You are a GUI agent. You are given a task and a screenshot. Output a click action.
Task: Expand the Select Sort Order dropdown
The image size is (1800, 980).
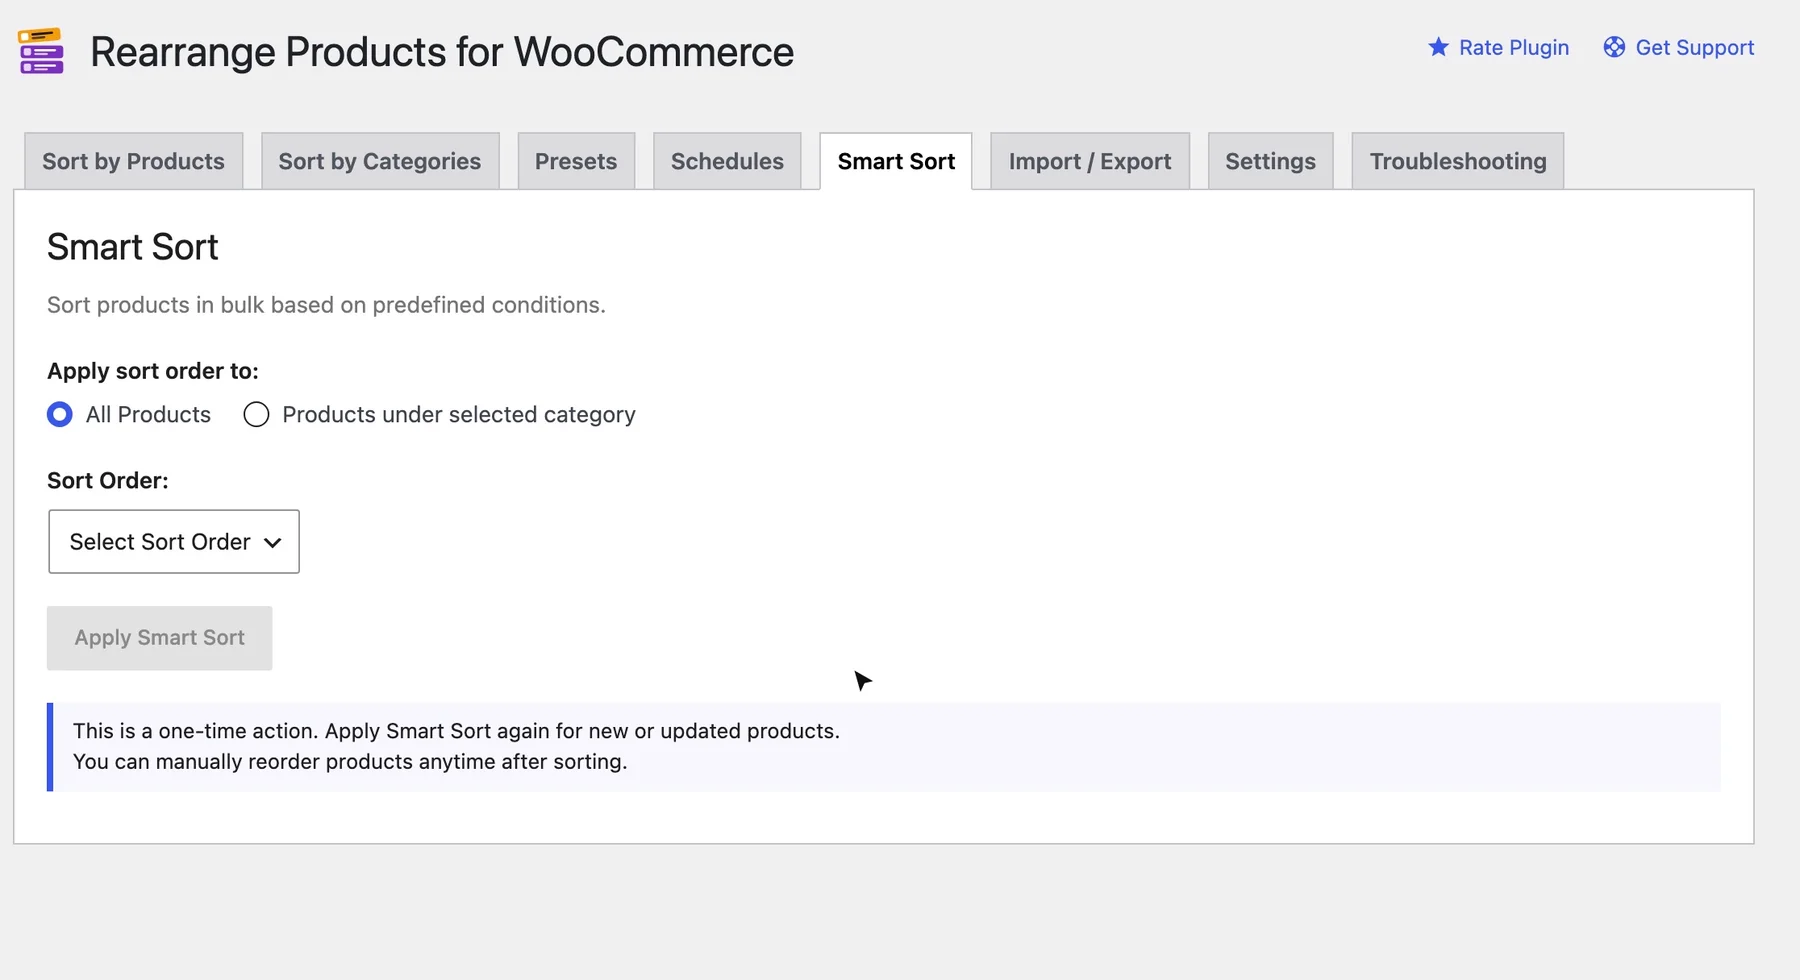(x=174, y=541)
